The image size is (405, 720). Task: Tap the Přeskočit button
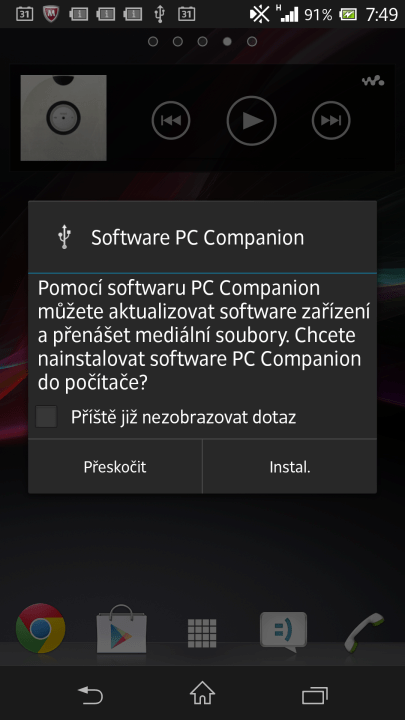[115, 467]
